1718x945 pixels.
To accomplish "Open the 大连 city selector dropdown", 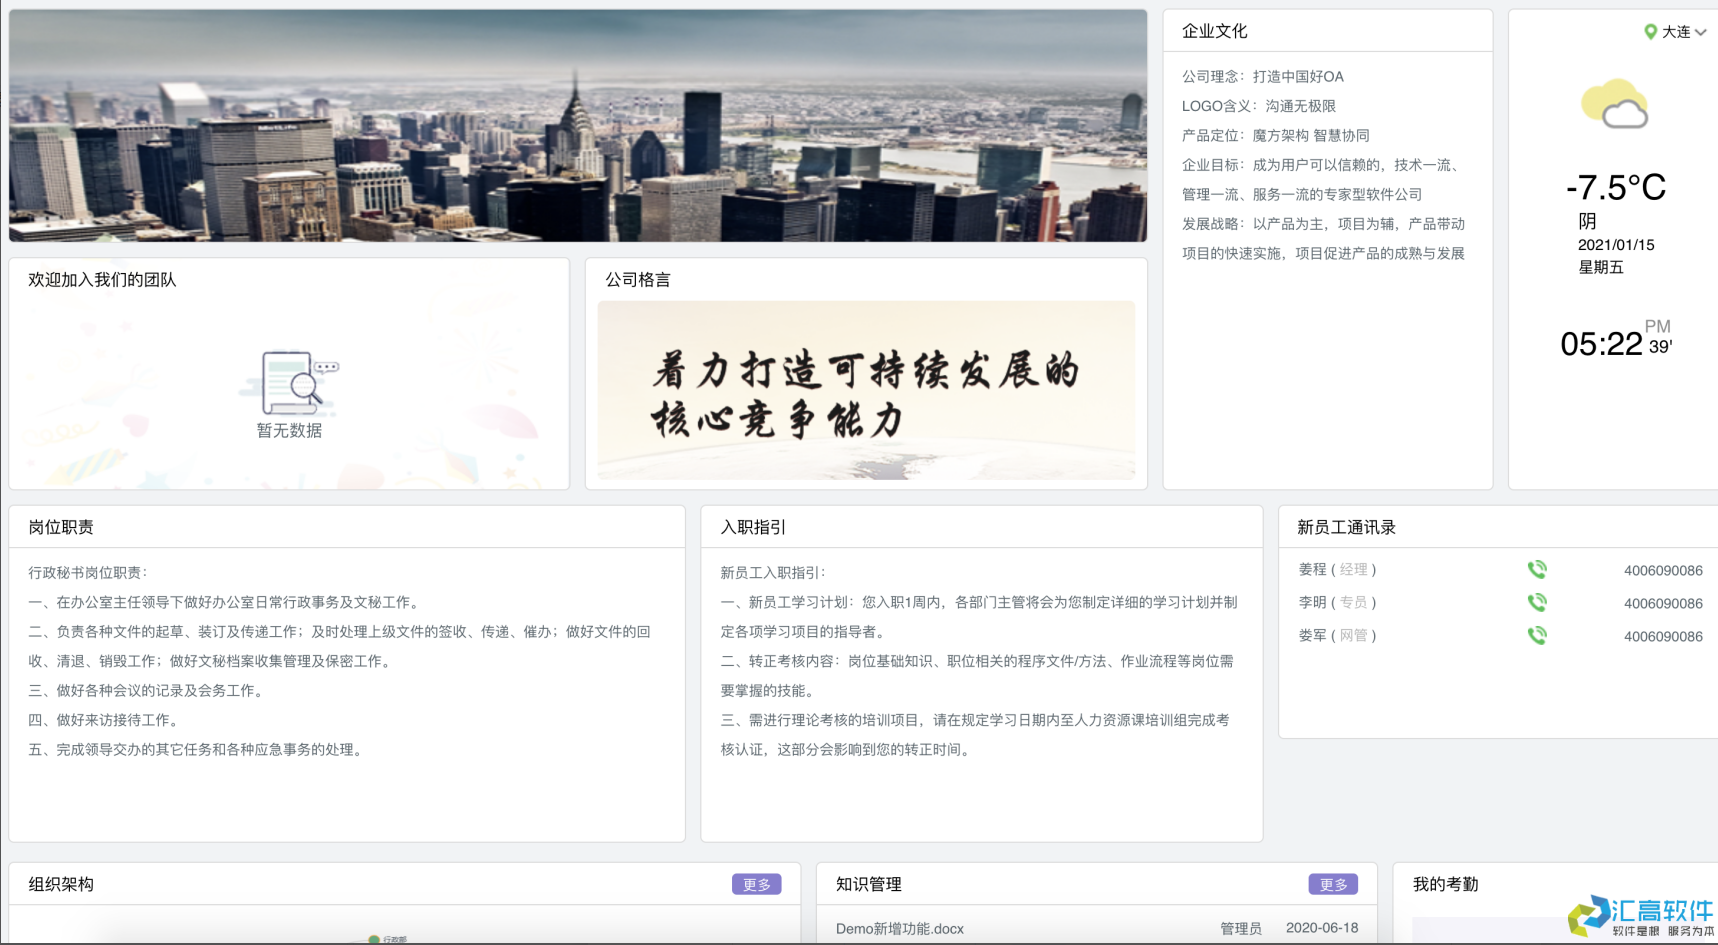I will coord(1678,31).
